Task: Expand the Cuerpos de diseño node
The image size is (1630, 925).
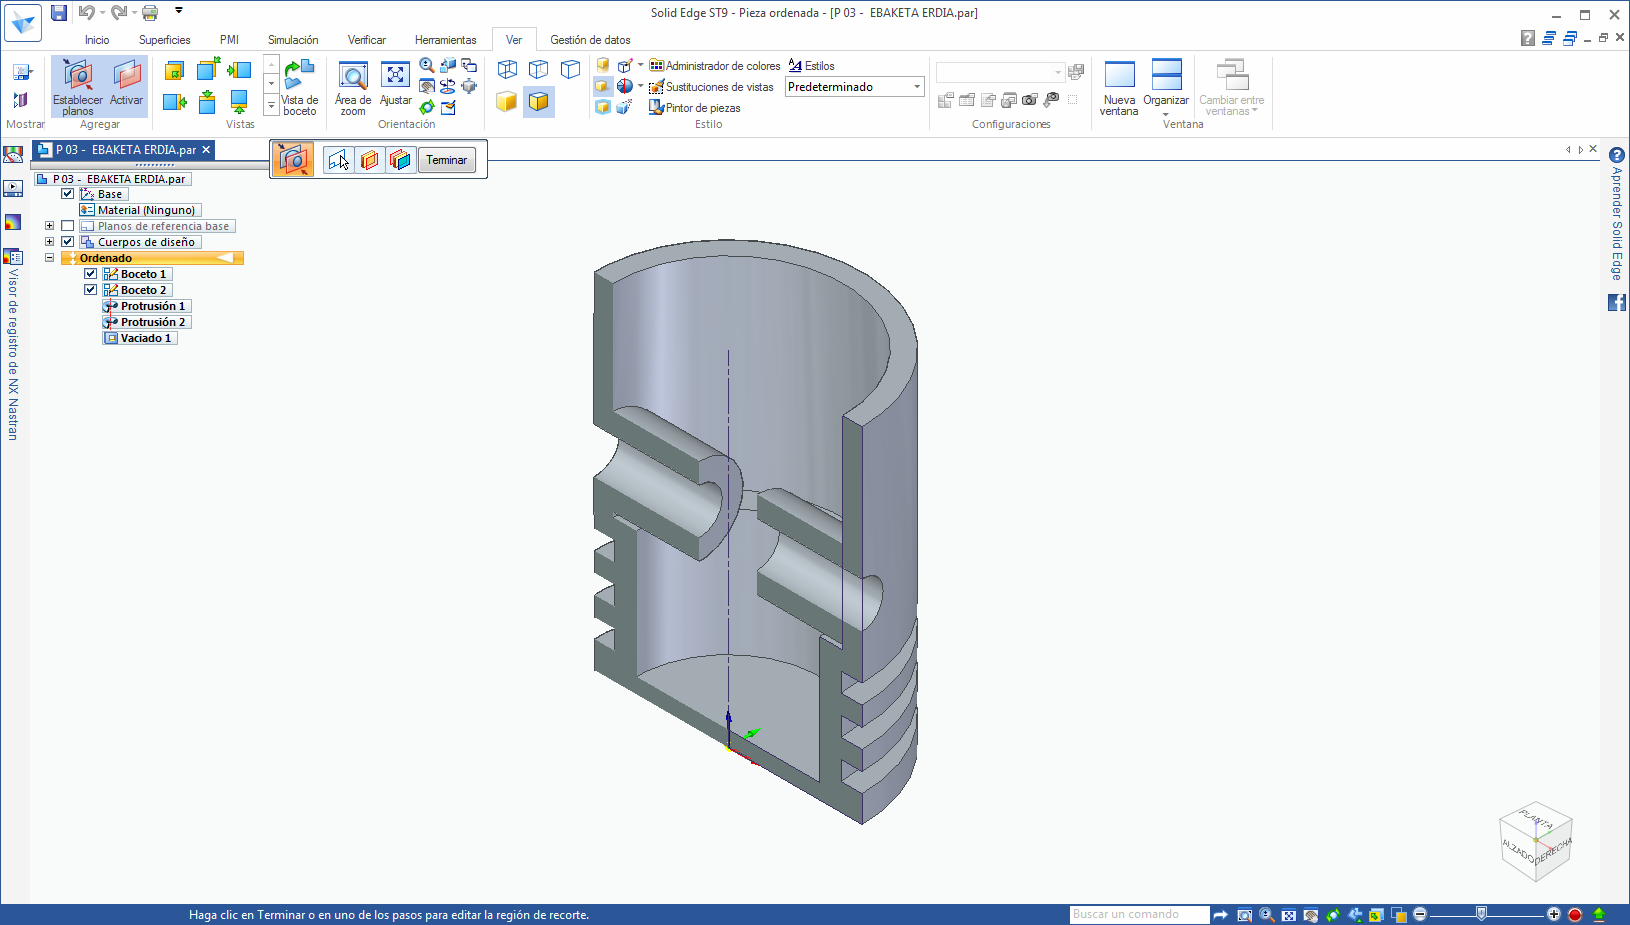Action: coord(49,242)
